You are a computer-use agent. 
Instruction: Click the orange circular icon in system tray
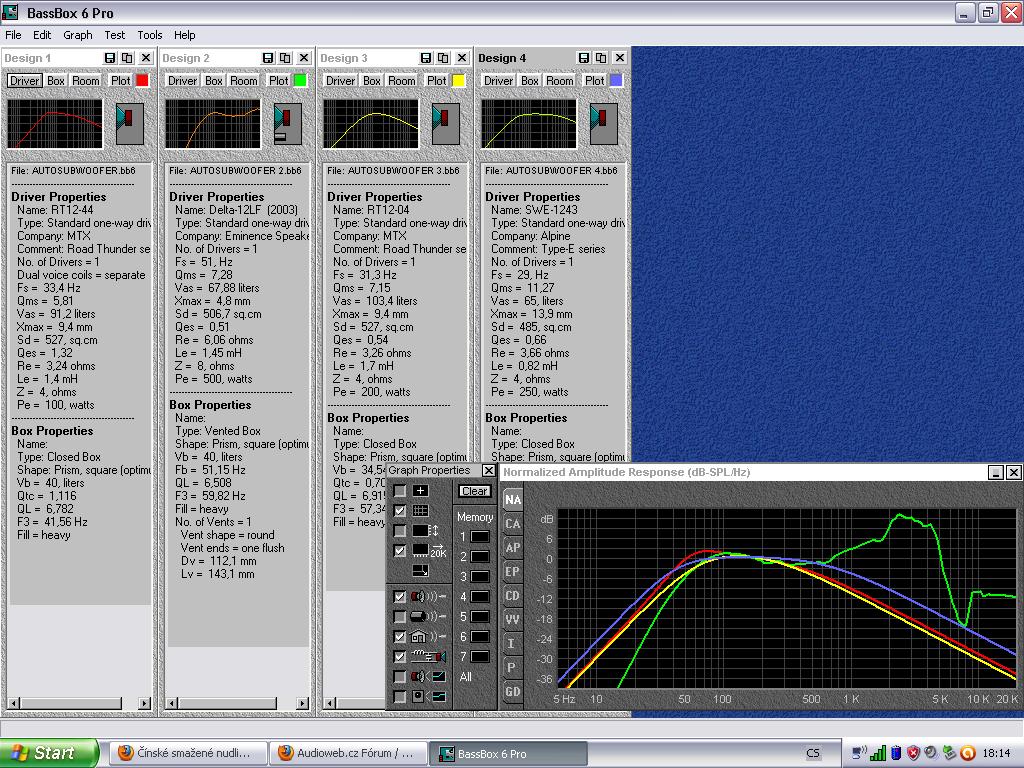(x=967, y=753)
